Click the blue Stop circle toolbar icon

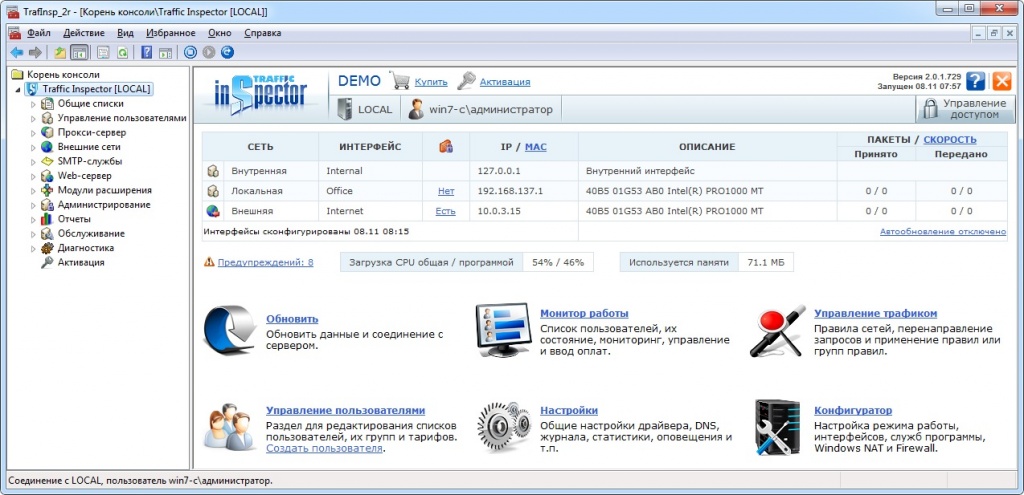pyautogui.click(x=190, y=52)
